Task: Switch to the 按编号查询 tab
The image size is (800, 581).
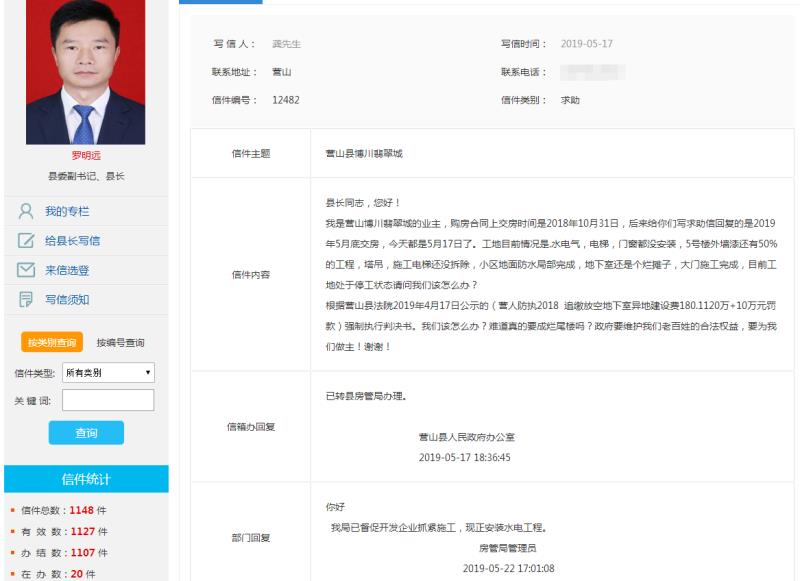Action: (120, 343)
